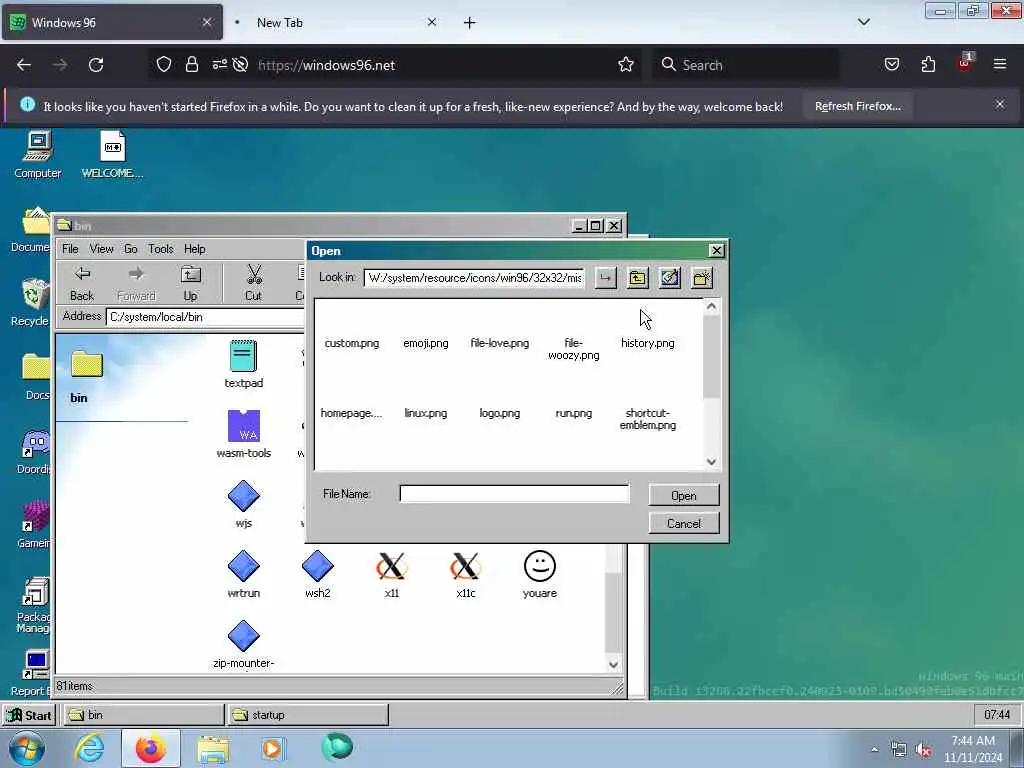Dismiss the Firefox refresh notification bar
The height and width of the screenshot is (768, 1024).
1000,104
